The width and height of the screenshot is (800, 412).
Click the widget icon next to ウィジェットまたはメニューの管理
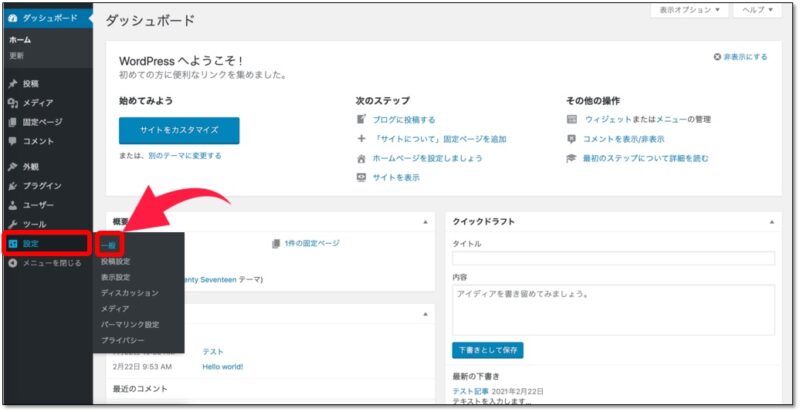click(x=572, y=119)
